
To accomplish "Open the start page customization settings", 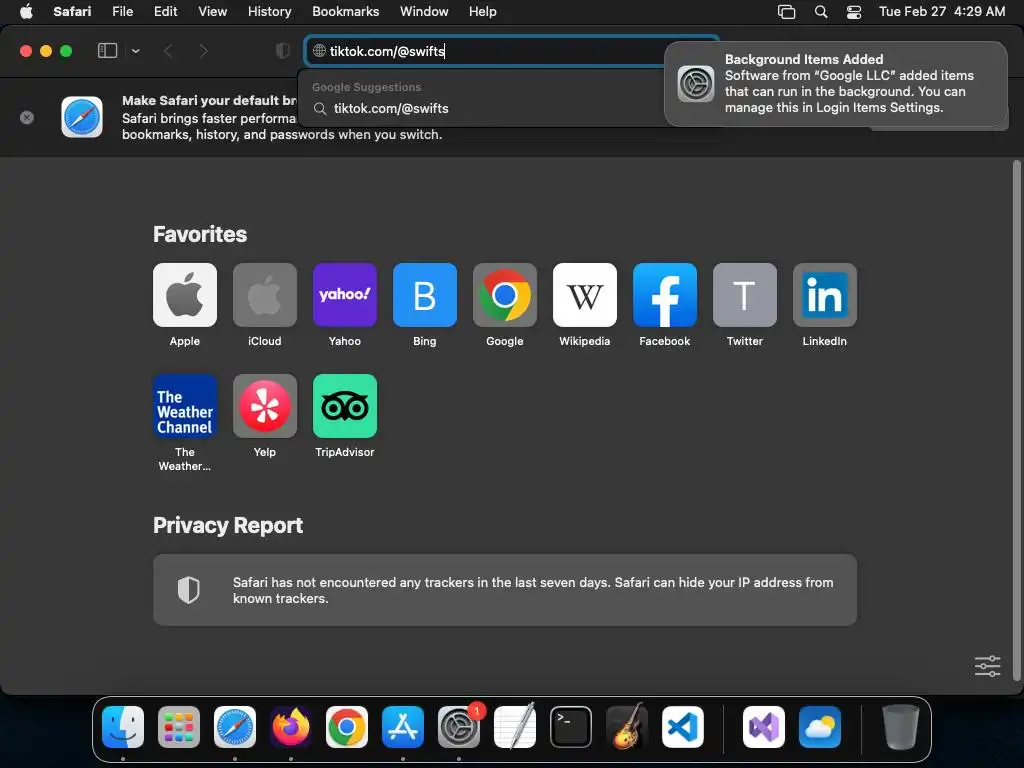I will point(987,666).
